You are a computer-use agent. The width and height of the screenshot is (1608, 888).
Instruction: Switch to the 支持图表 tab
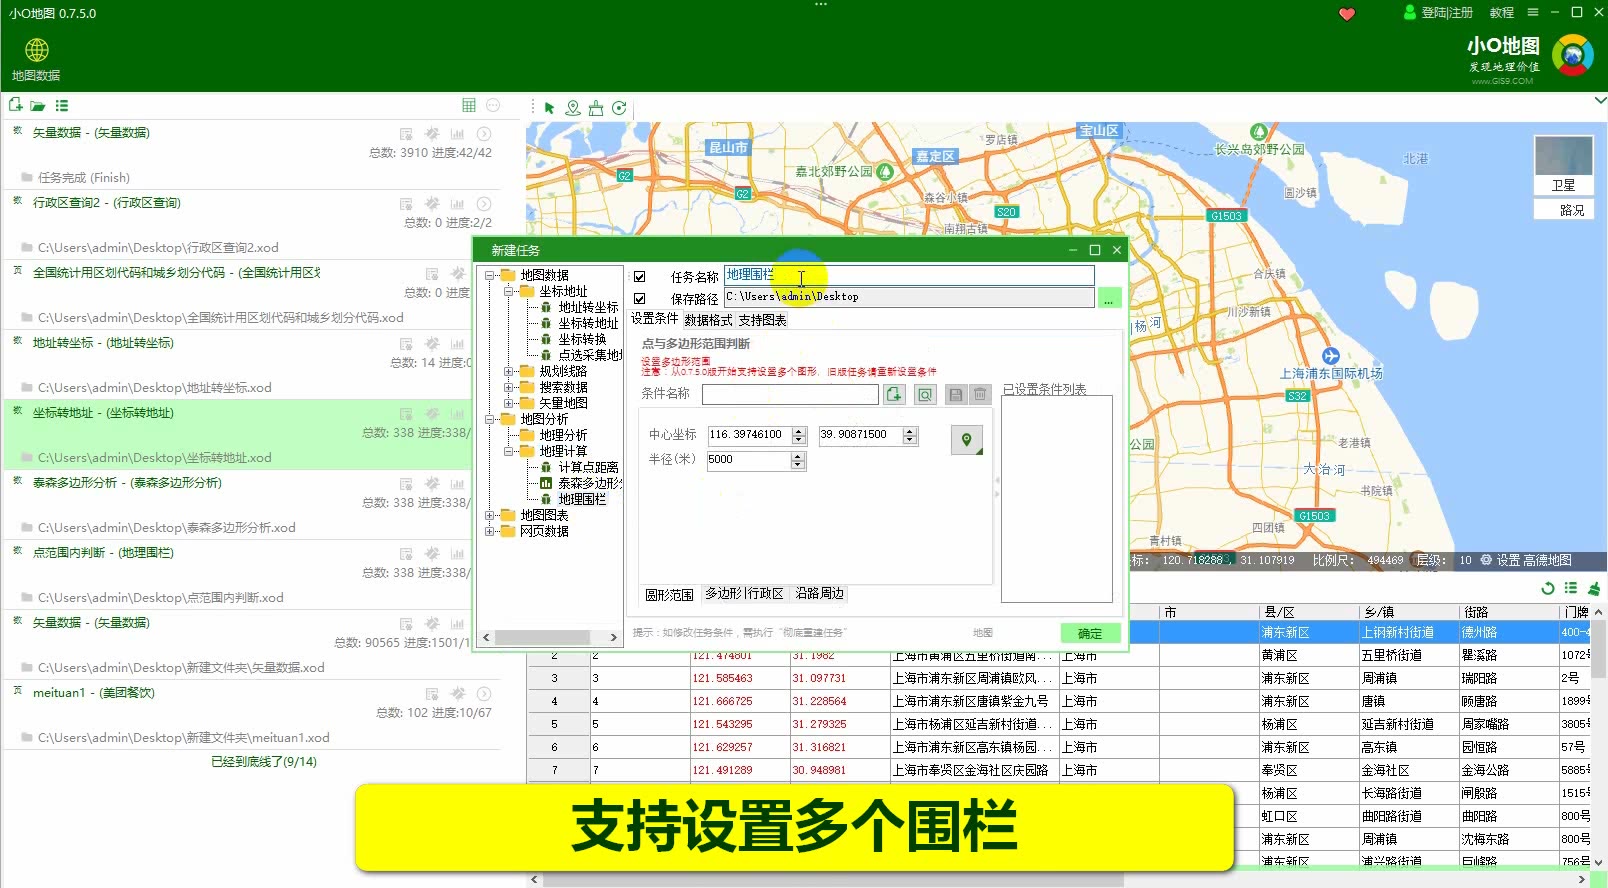[x=762, y=320]
